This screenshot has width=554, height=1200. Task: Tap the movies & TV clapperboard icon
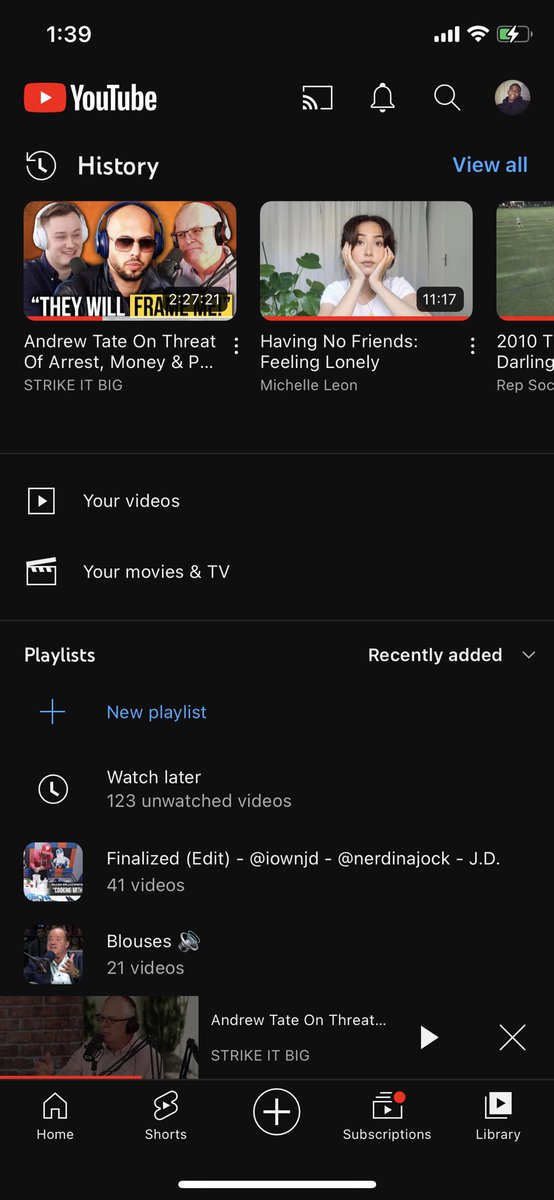41,572
